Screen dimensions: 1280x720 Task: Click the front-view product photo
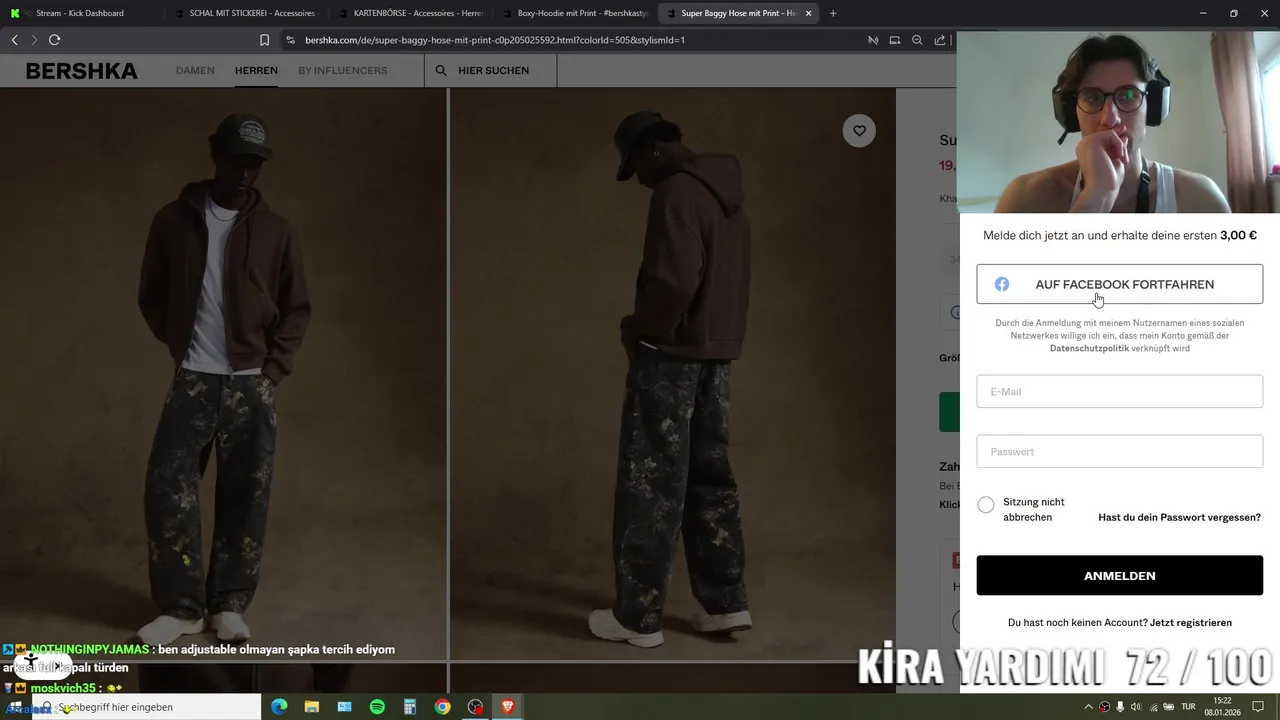(x=223, y=375)
